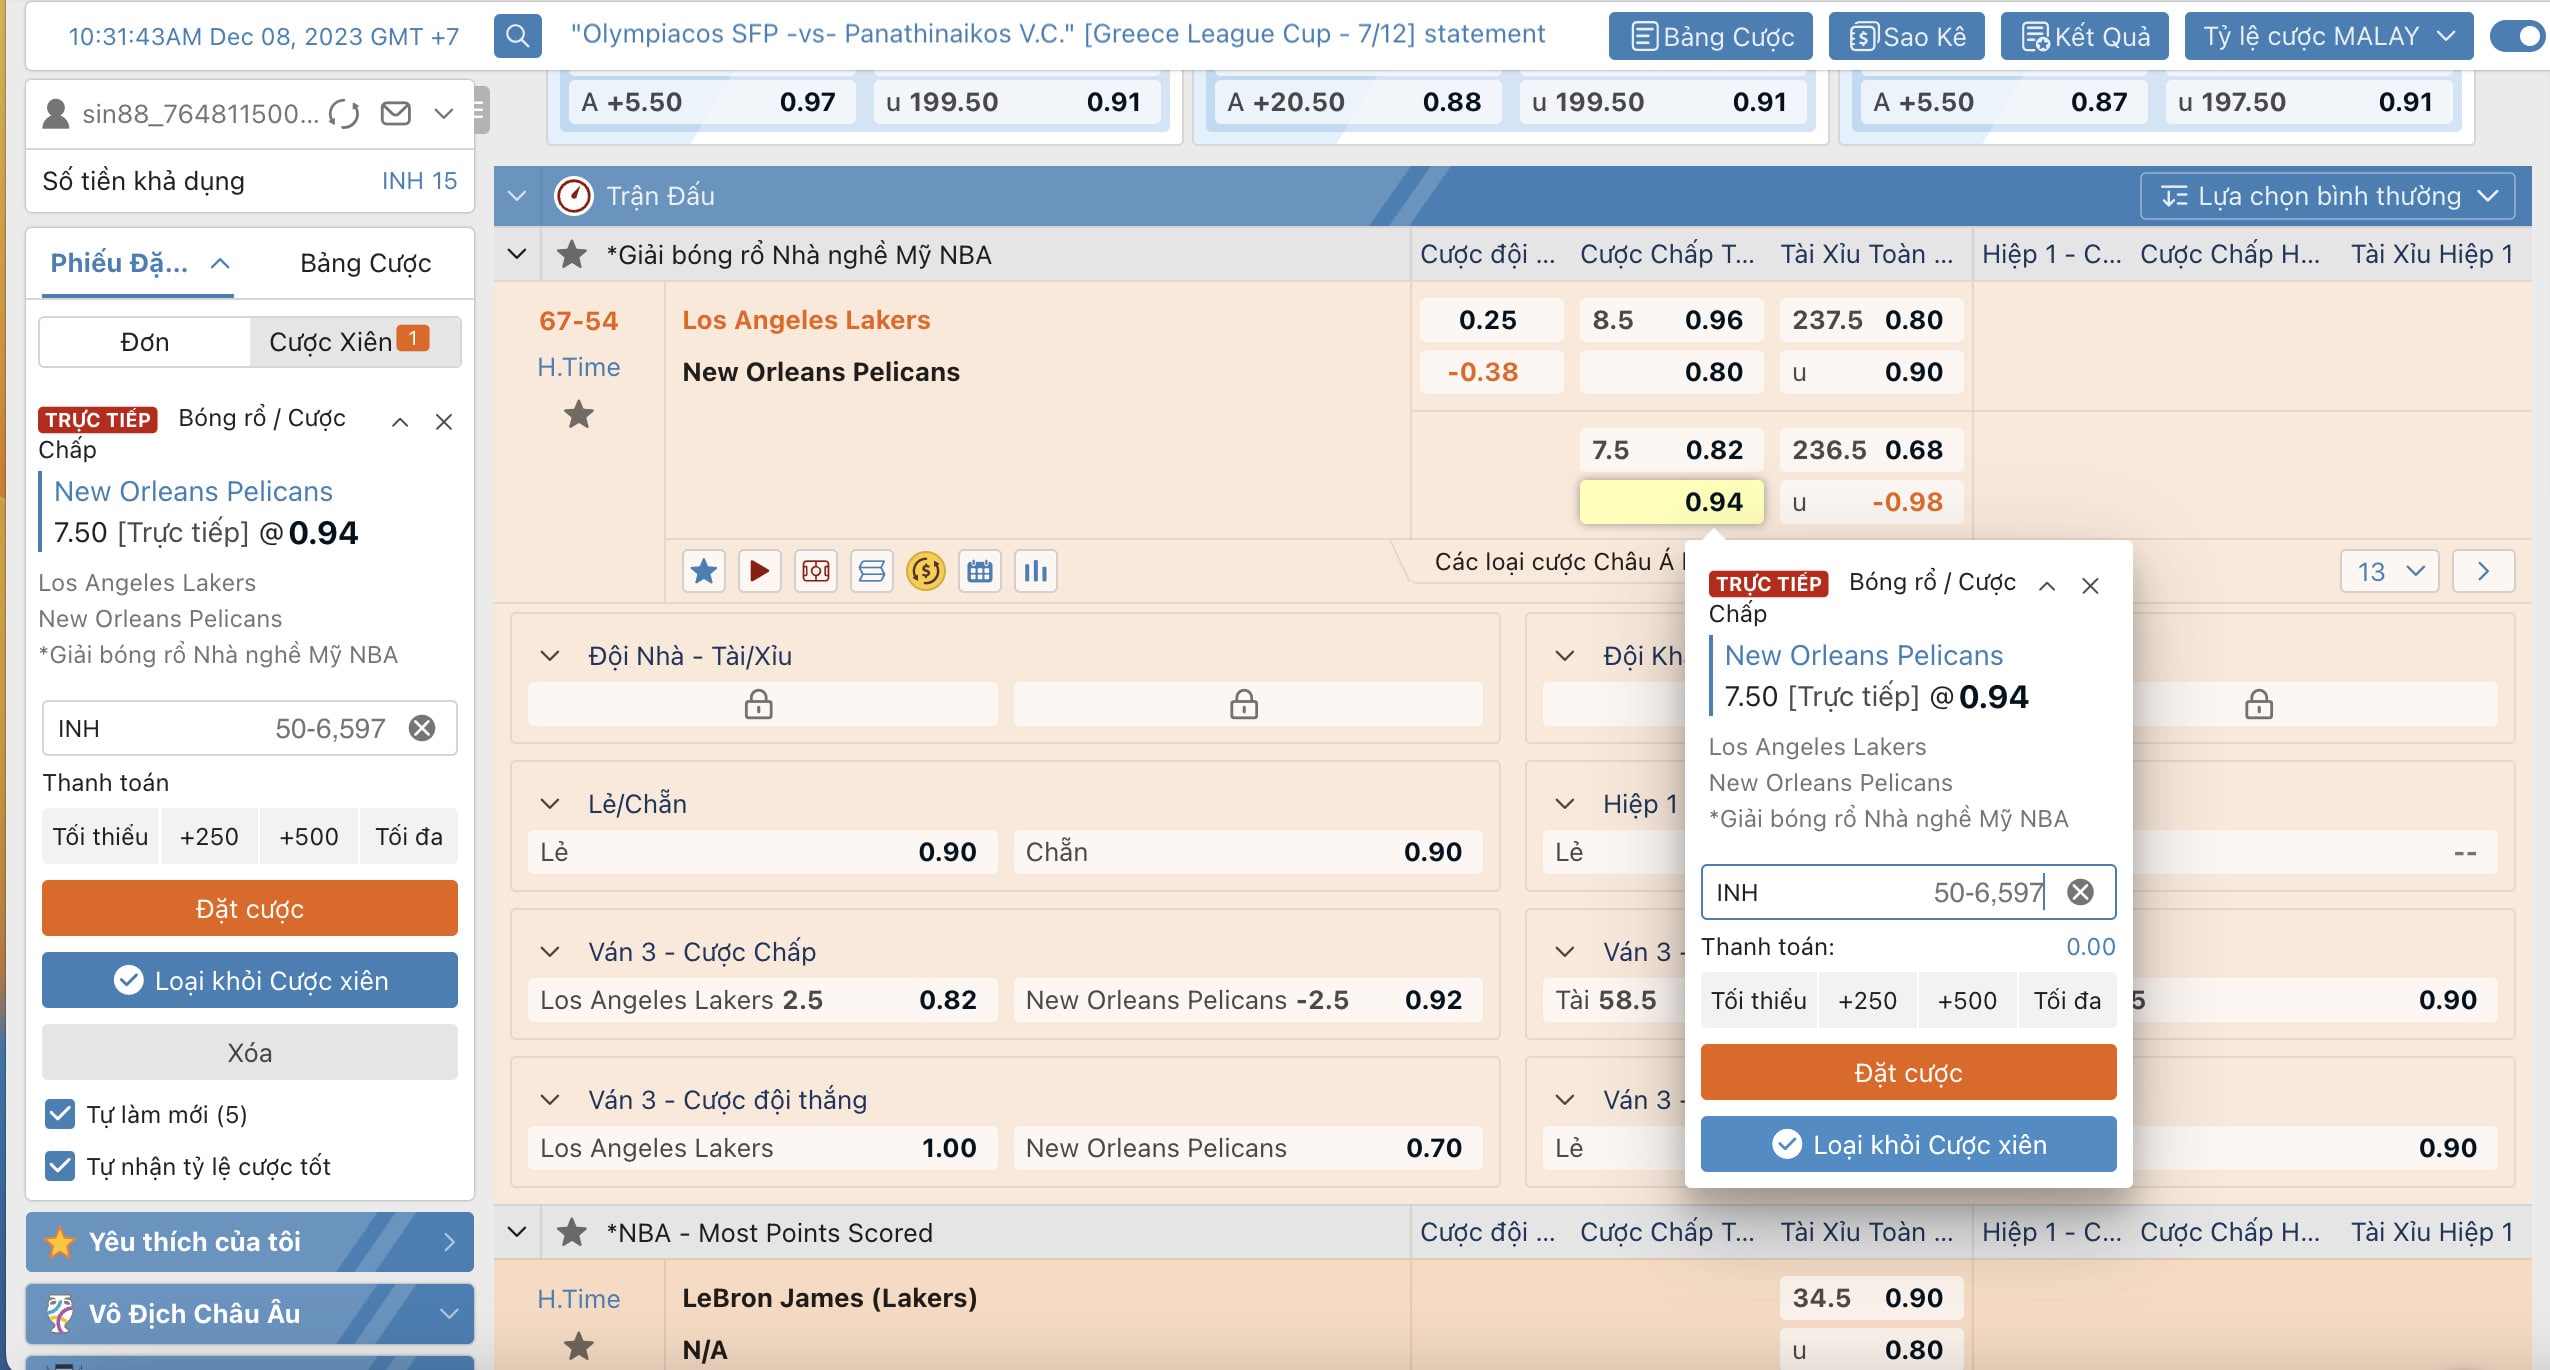Screen dimensions: 2550x1370
Task: Click locked Đội Nhà Tài/Xỉu second option
Action: click(1248, 704)
